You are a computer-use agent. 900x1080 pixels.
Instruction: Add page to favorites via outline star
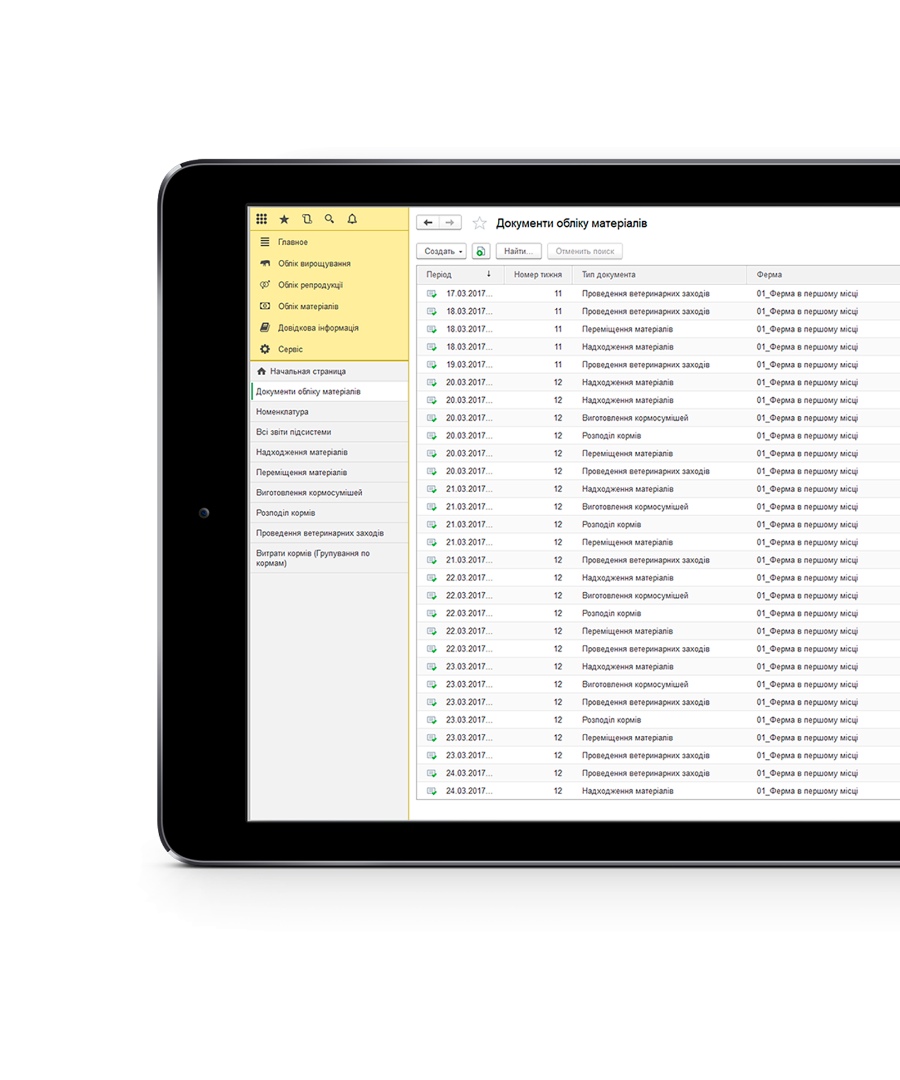tap(479, 223)
